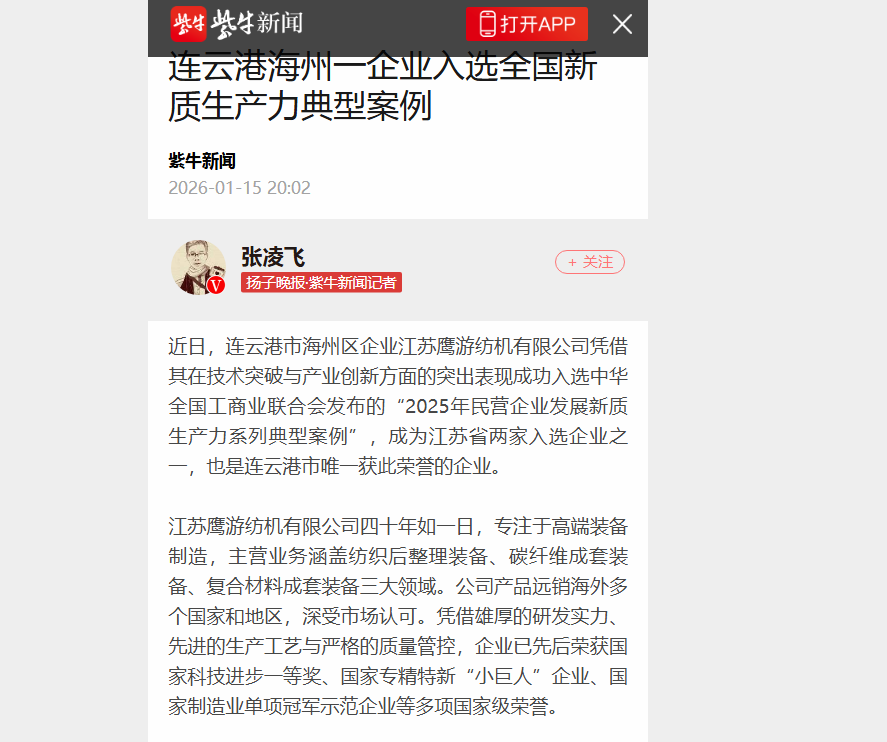The height and width of the screenshot is (742, 887).
Task: Click 张凌飞's author avatar photo
Action: pos(198,267)
